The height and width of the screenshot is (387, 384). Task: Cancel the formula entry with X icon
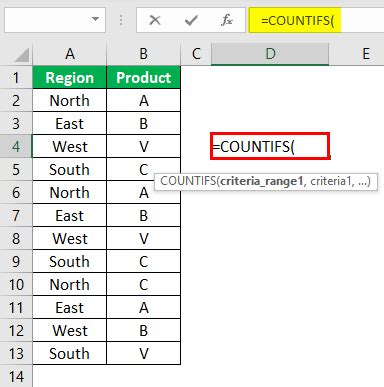[155, 21]
